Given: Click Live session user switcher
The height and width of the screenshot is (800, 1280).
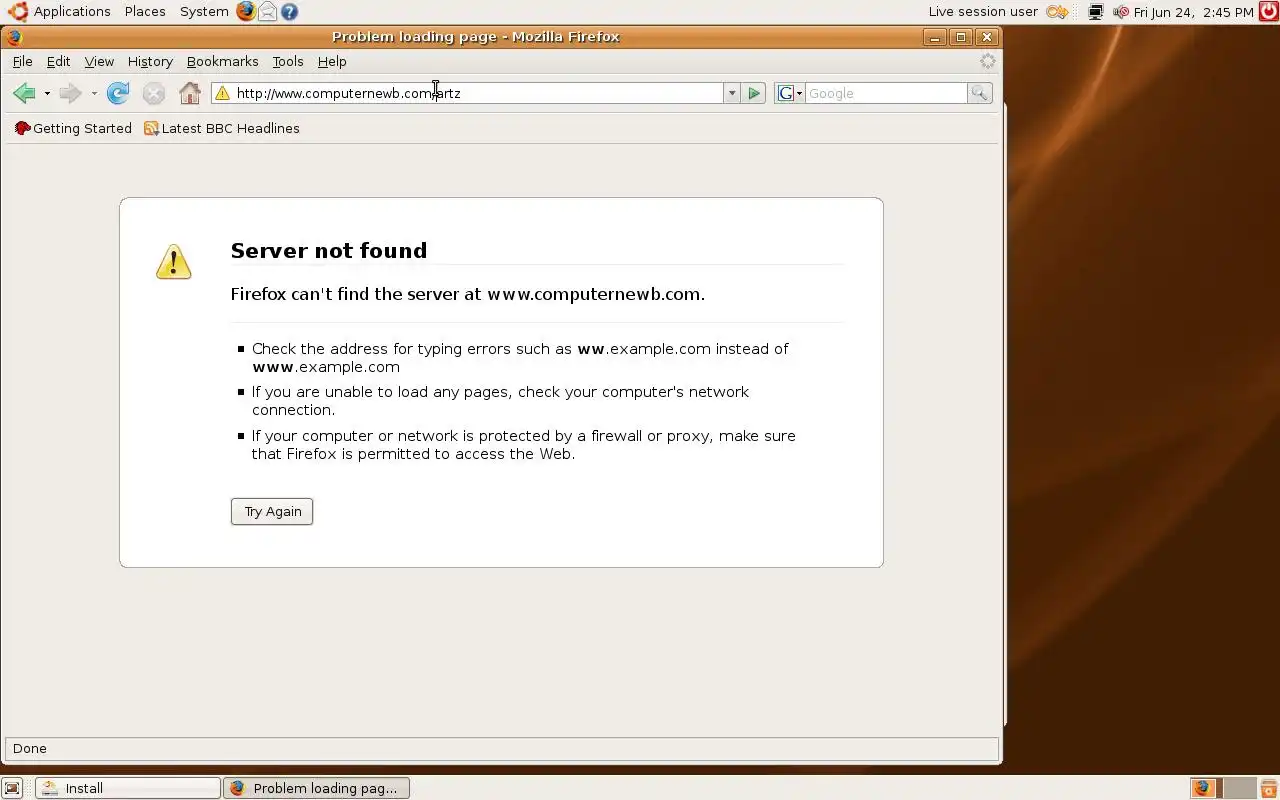Looking at the screenshot, I should (x=983, y=12).
